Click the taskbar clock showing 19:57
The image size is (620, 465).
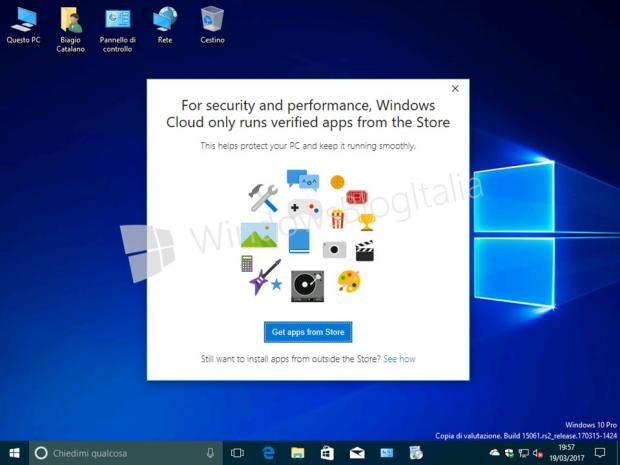[566, 453]
